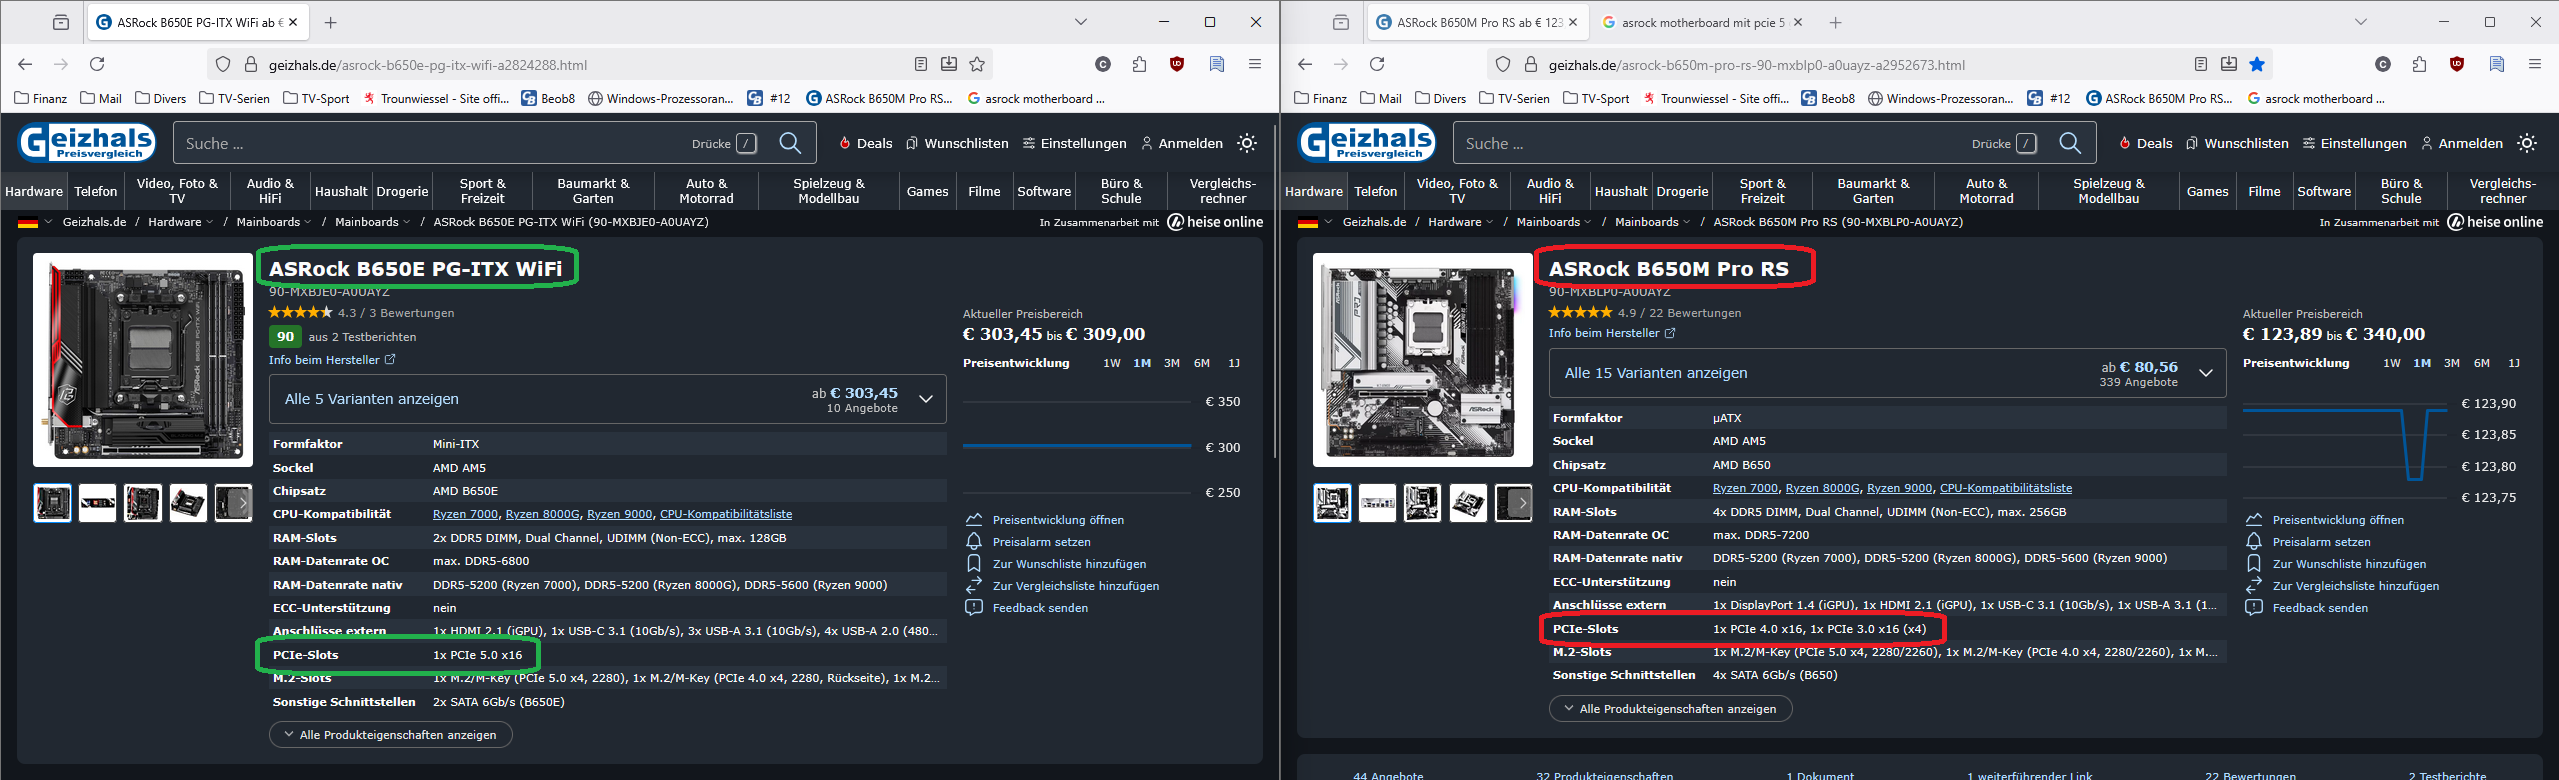This screenshot has width=2559, height=780.
Task: Toggle dark mode sun icon in right page
Action: point(2527,143)
